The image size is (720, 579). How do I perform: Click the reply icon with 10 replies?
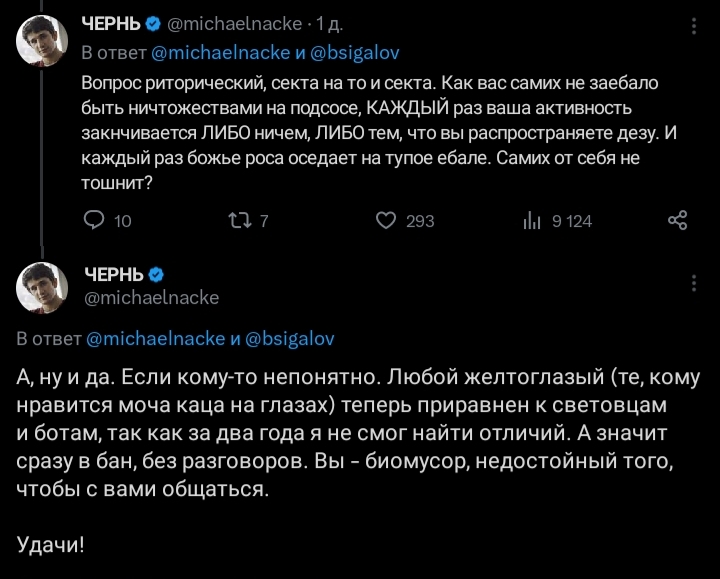pyautogui.click(x=94, y=221)
